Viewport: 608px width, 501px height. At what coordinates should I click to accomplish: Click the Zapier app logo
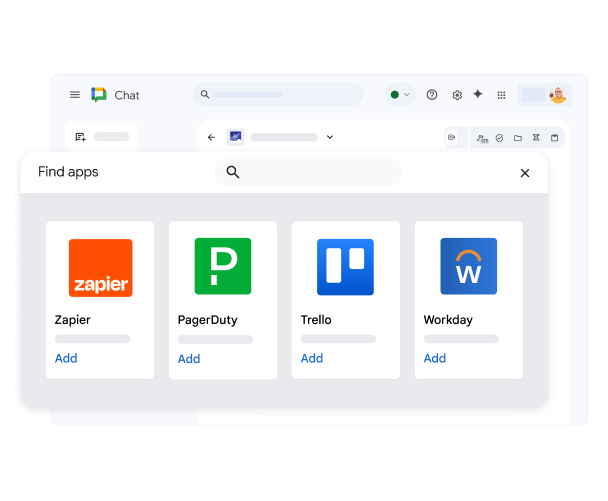click(101, 268)
